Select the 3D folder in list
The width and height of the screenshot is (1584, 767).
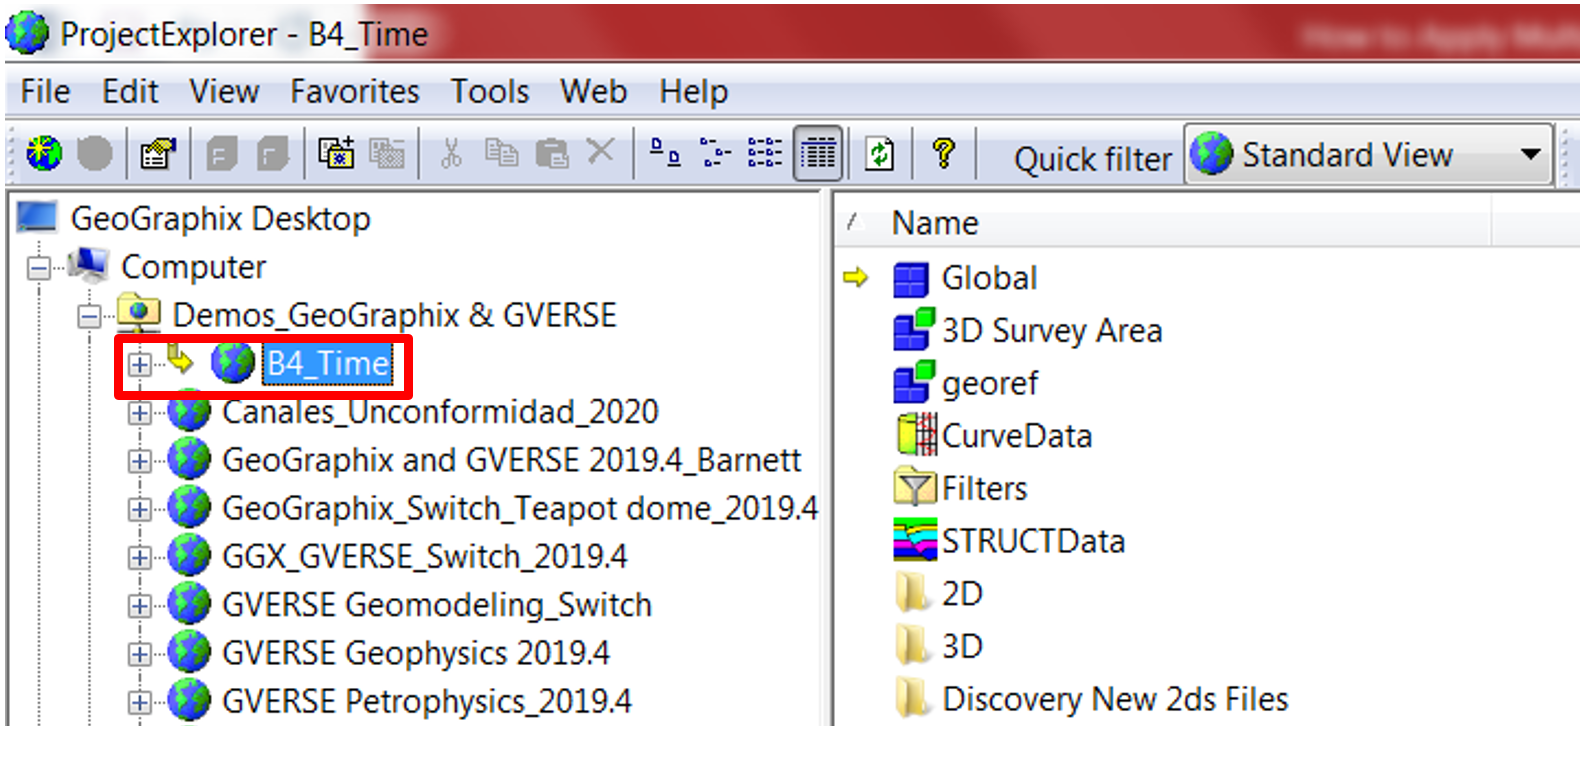962,646
